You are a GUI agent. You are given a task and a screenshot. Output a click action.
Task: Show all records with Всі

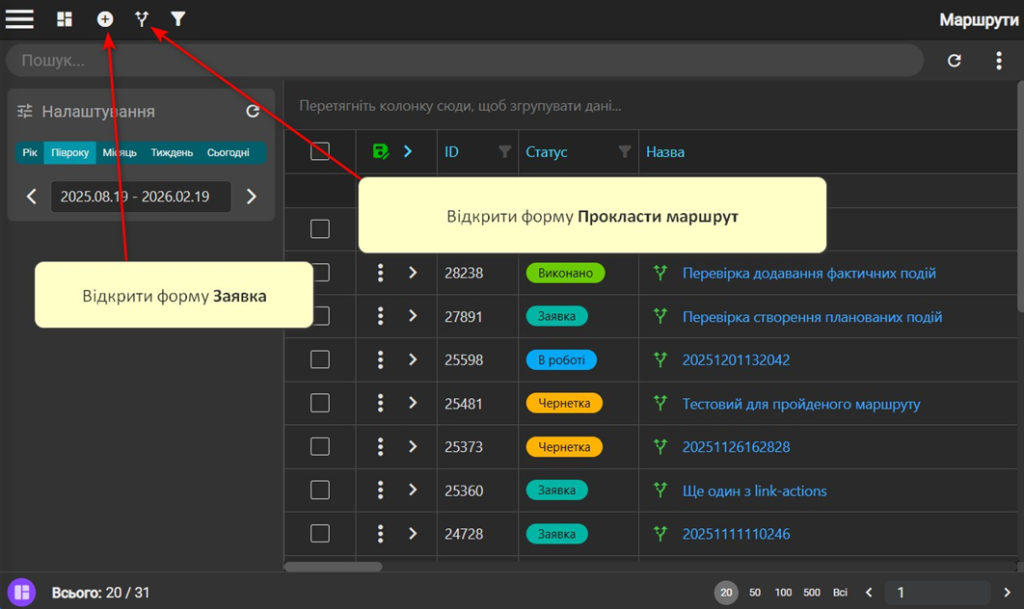click(840, 592)
